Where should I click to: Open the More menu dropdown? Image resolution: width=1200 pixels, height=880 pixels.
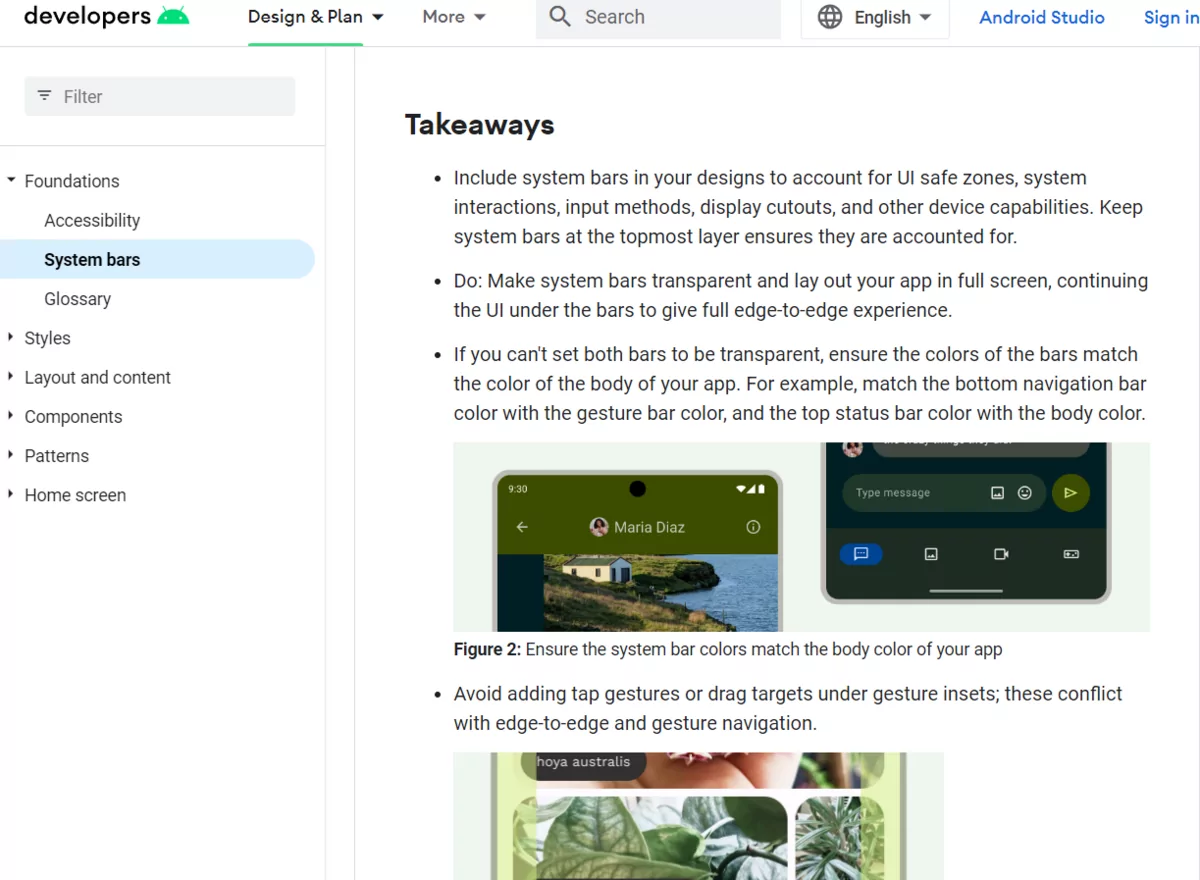pyautogui.click(x=454, y=17)
